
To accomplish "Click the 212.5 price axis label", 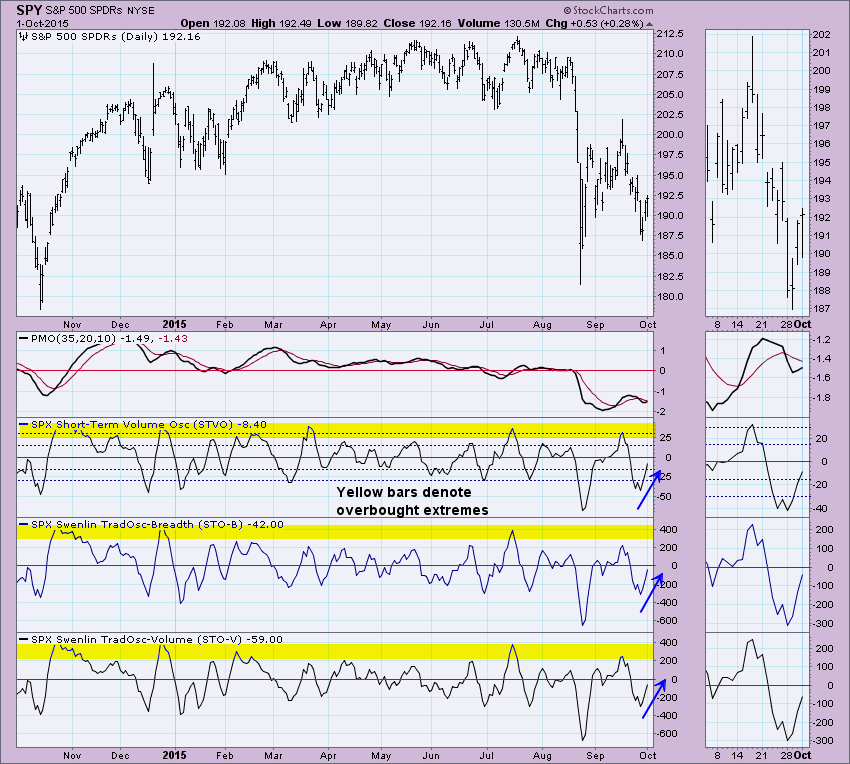I will (670, 34).
